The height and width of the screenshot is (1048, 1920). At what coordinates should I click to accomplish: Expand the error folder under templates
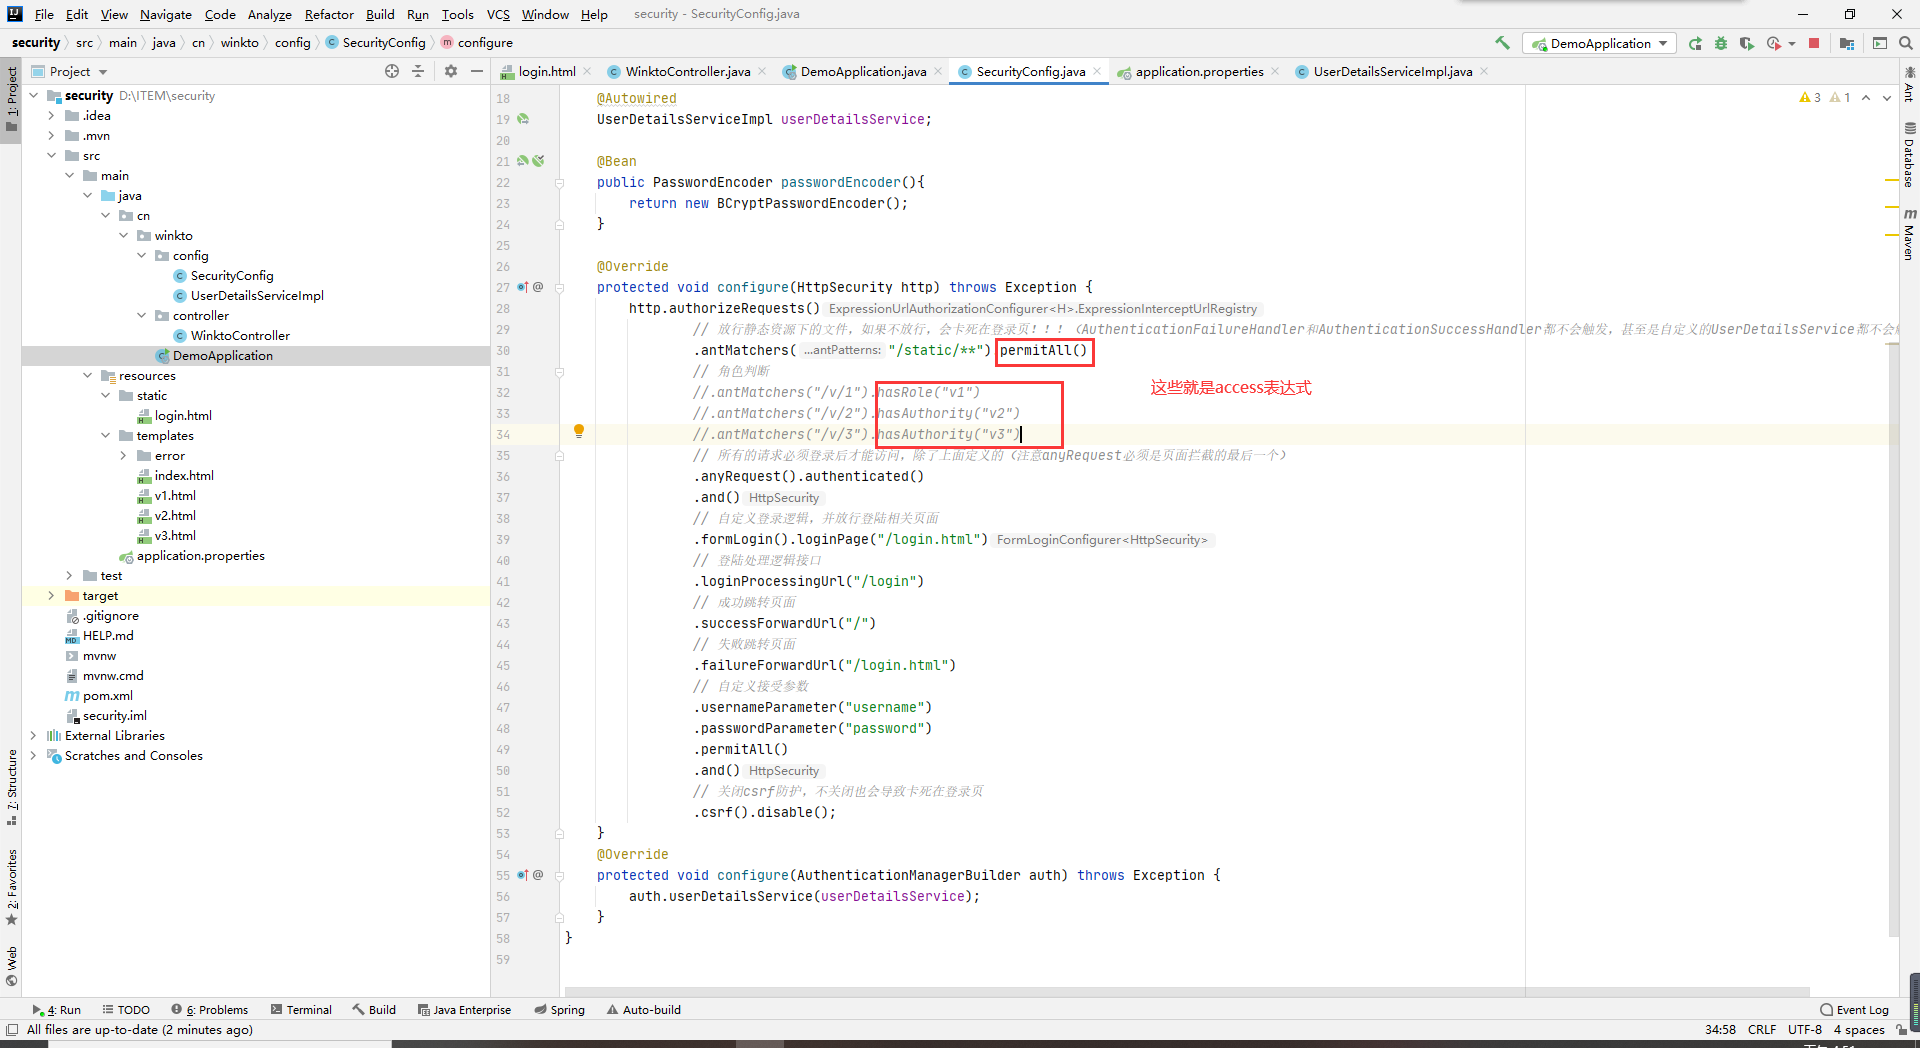coord(124,456)
